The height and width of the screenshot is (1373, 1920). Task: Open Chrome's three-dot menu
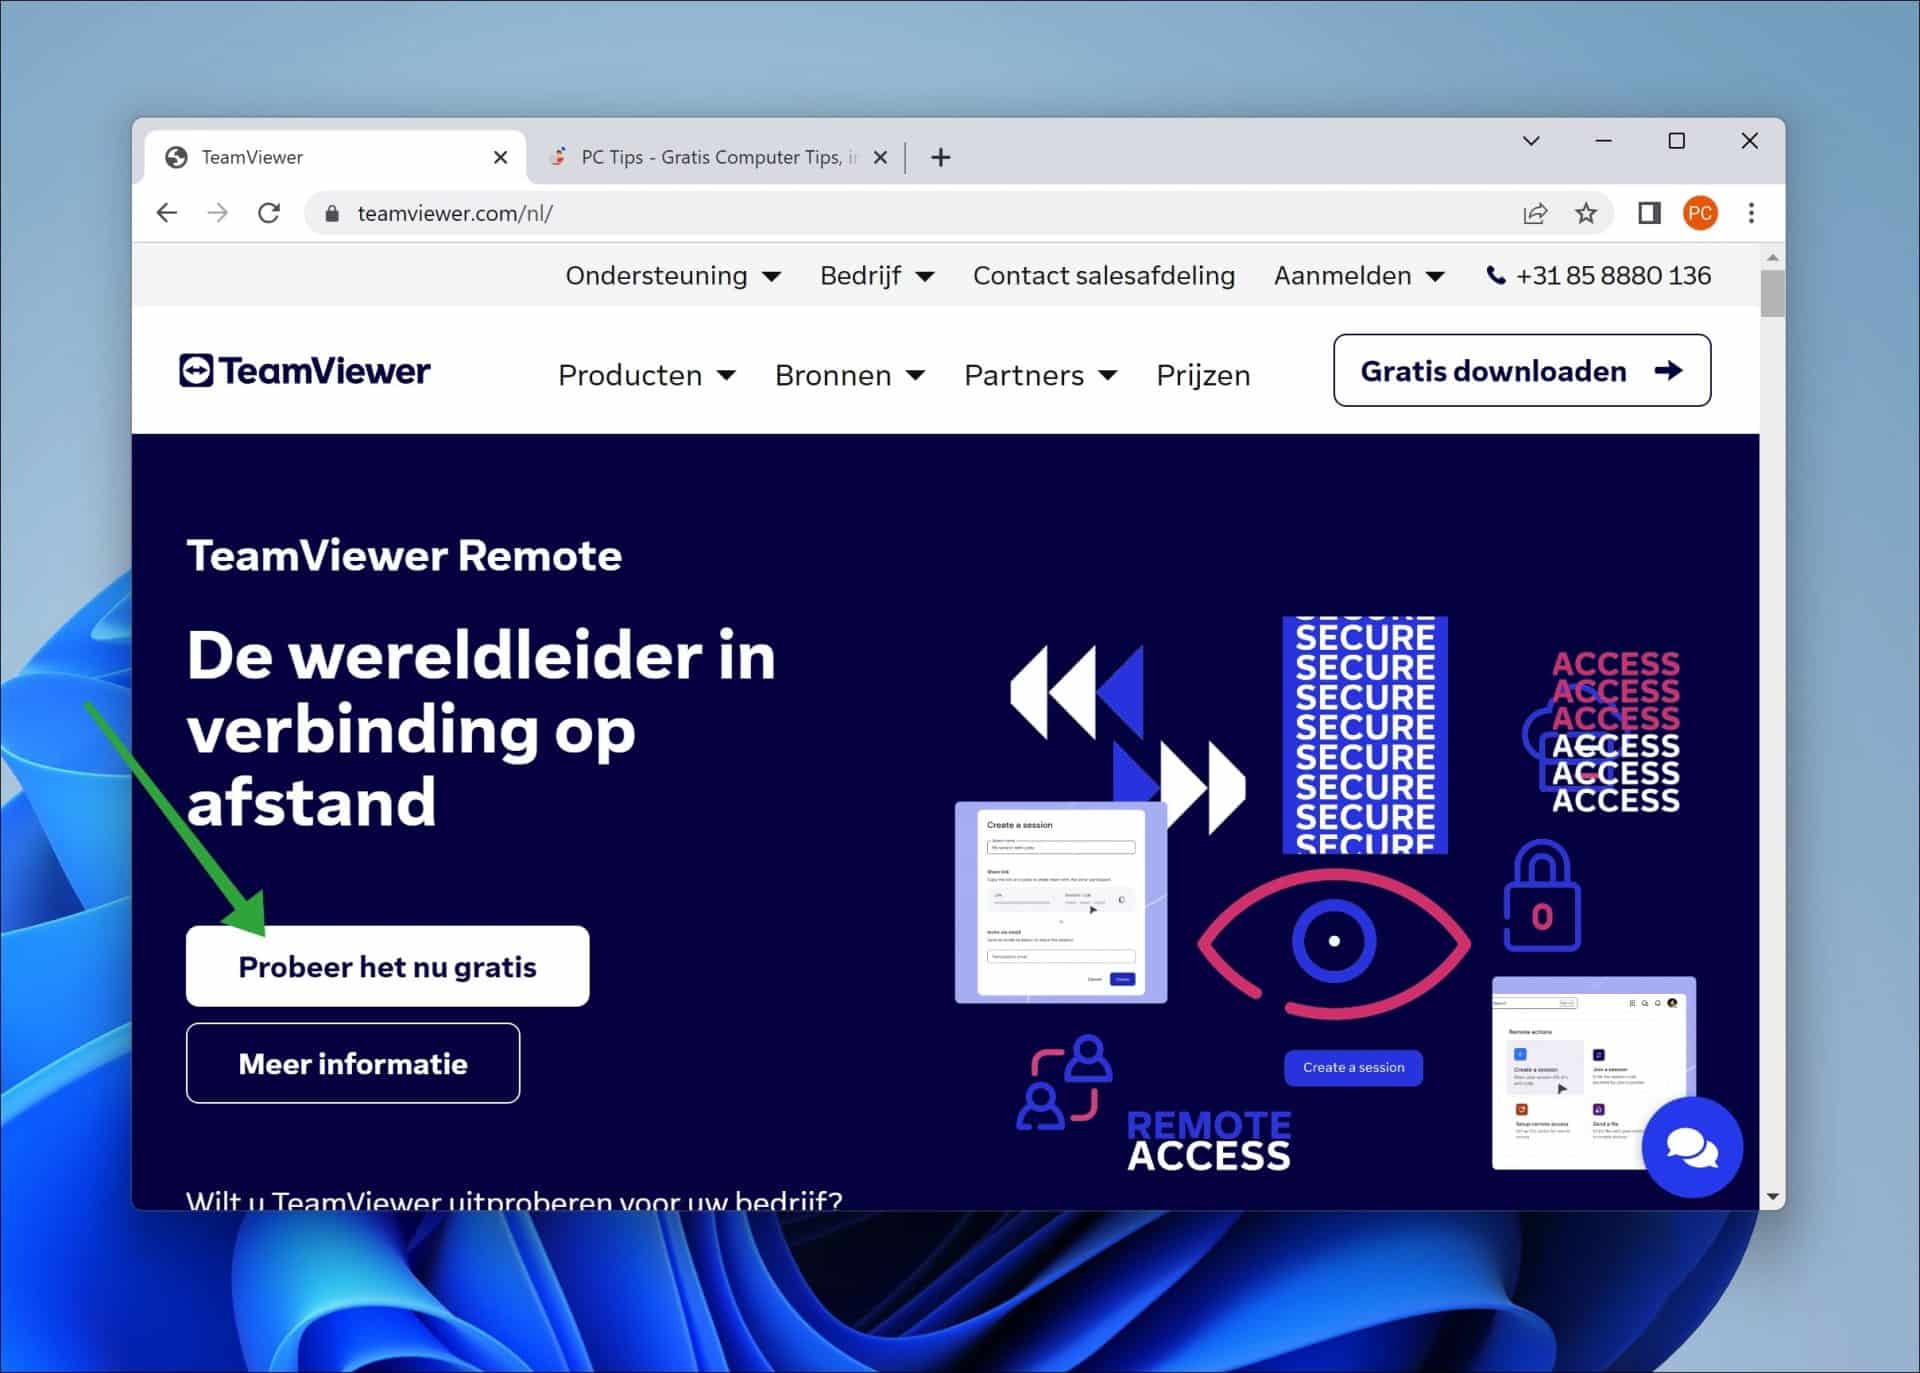coord(1752,212)
